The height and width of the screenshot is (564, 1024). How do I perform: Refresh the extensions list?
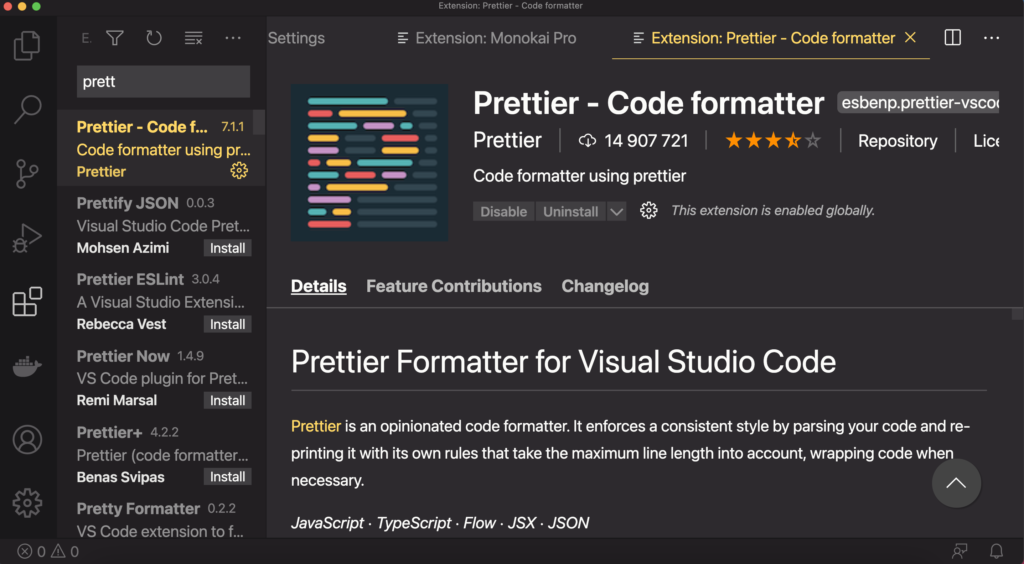pyautogui.click(x=154, y=39)
